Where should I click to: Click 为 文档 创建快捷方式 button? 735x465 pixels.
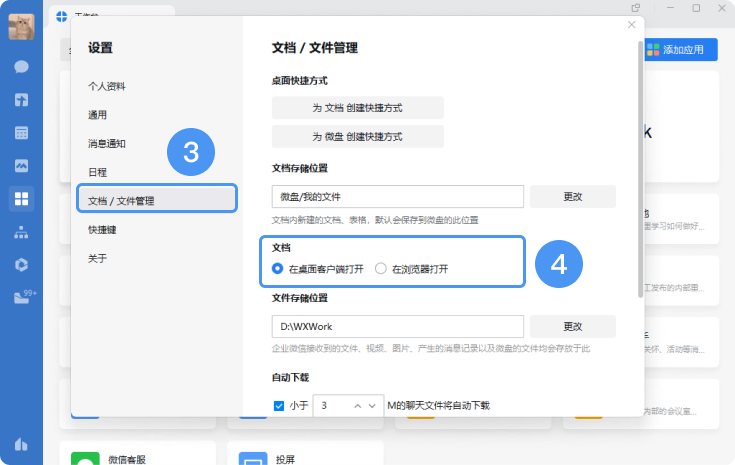tap(357, 107)
